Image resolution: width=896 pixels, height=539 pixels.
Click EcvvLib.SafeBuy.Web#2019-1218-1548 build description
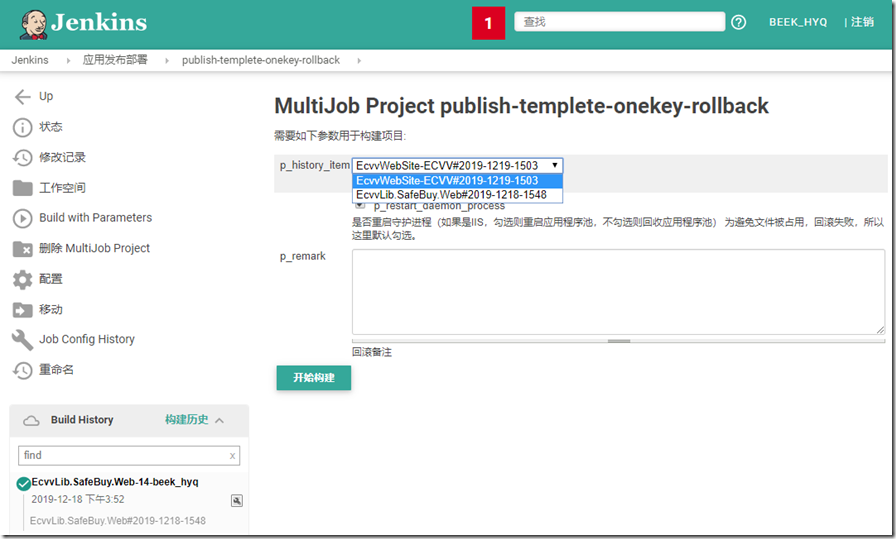click(x=118, y=521)
